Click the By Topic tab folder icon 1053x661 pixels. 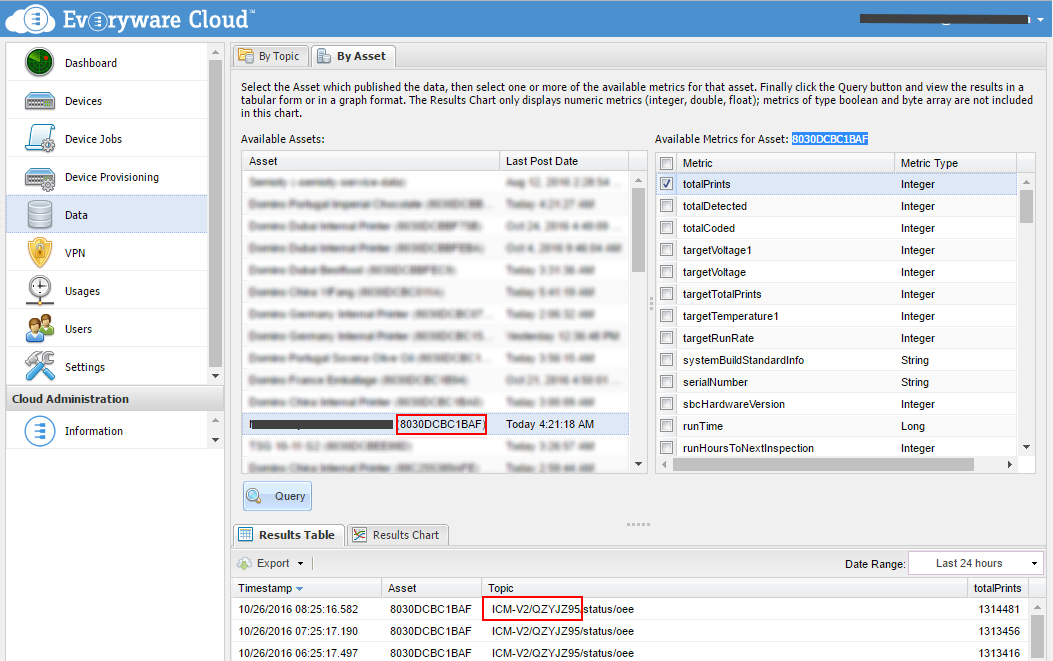tap(246, 56)
